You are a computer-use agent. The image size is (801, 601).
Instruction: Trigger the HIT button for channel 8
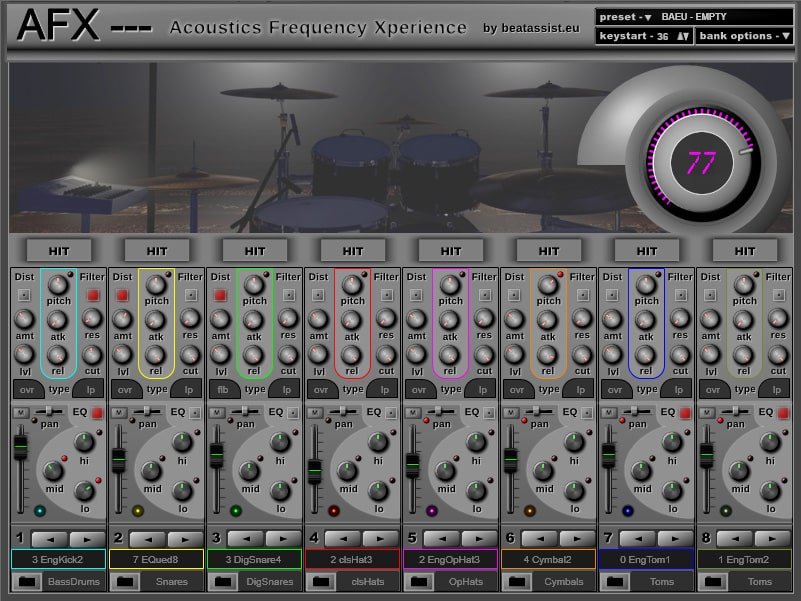click(x=745, y=251)
